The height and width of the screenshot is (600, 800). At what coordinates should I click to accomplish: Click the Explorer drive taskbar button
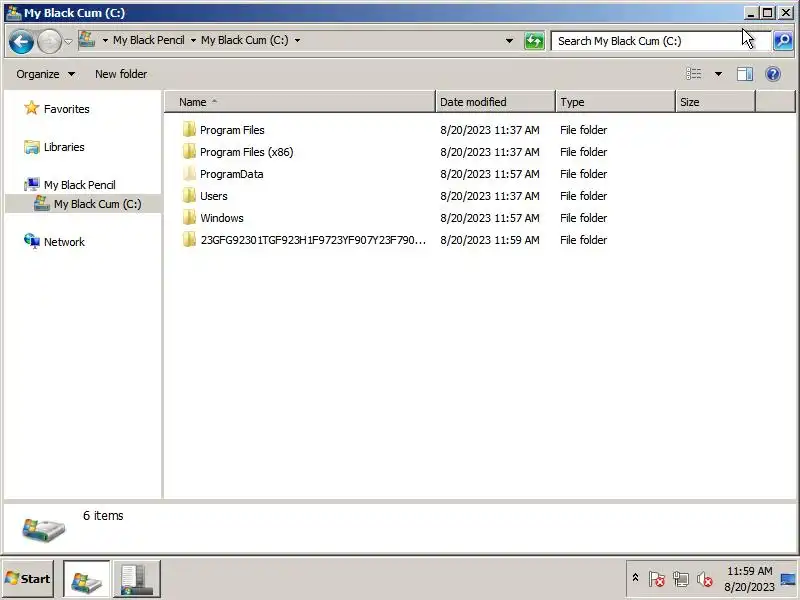click(x=86, y=579)
